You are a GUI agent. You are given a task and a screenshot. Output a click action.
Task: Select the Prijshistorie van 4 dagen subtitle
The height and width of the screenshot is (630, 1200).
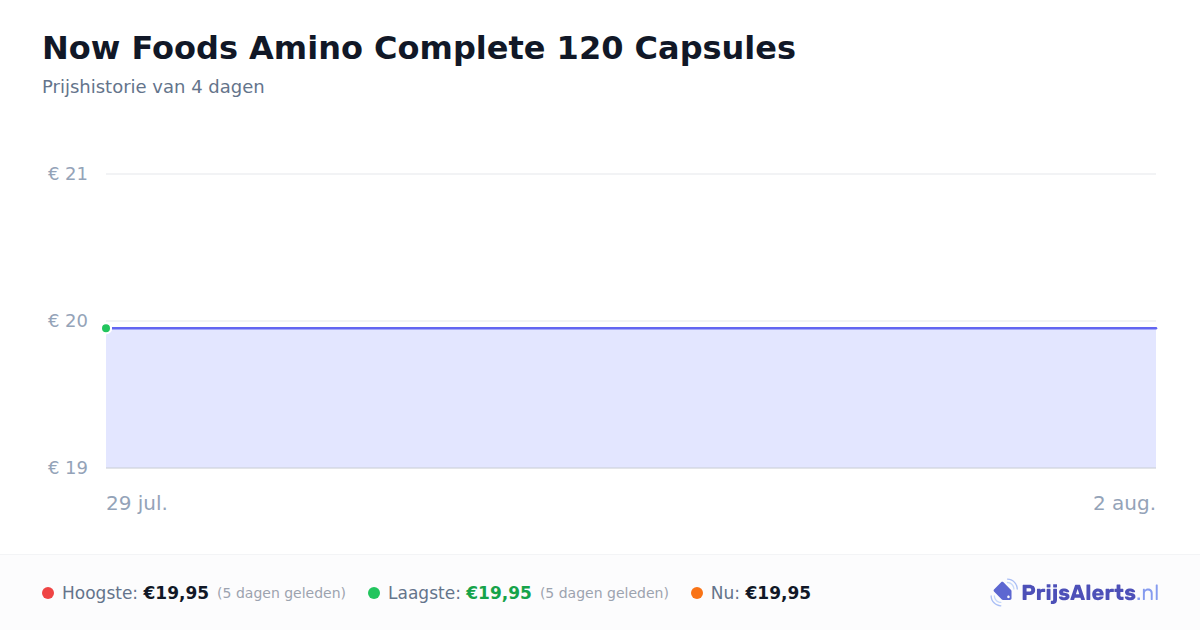click(x=153, y=87)
